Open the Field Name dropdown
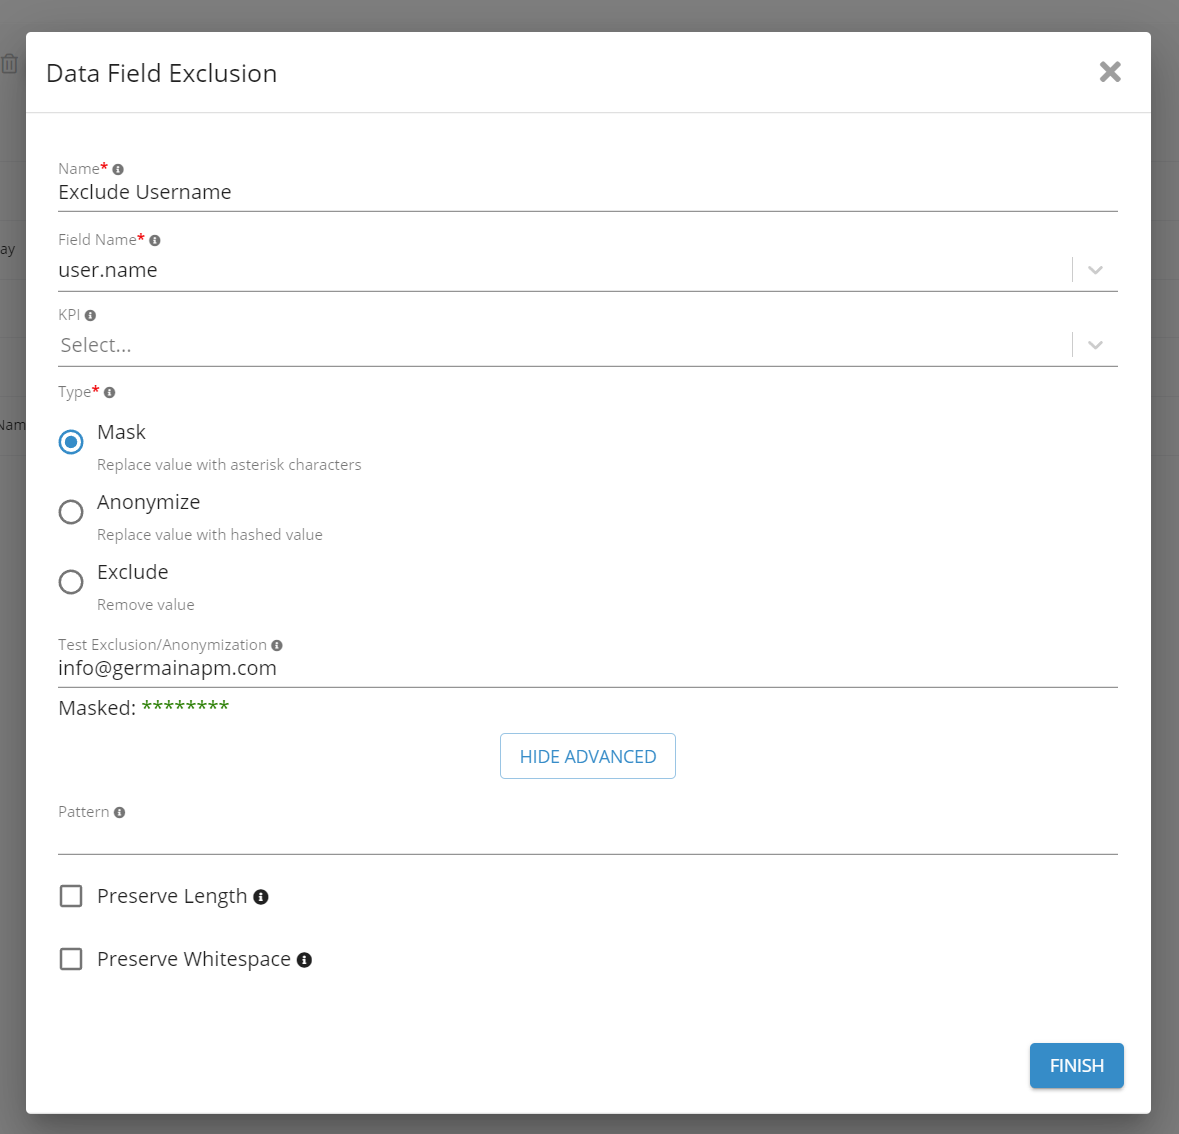Screen dimensions: 1179x1134 1095,270
